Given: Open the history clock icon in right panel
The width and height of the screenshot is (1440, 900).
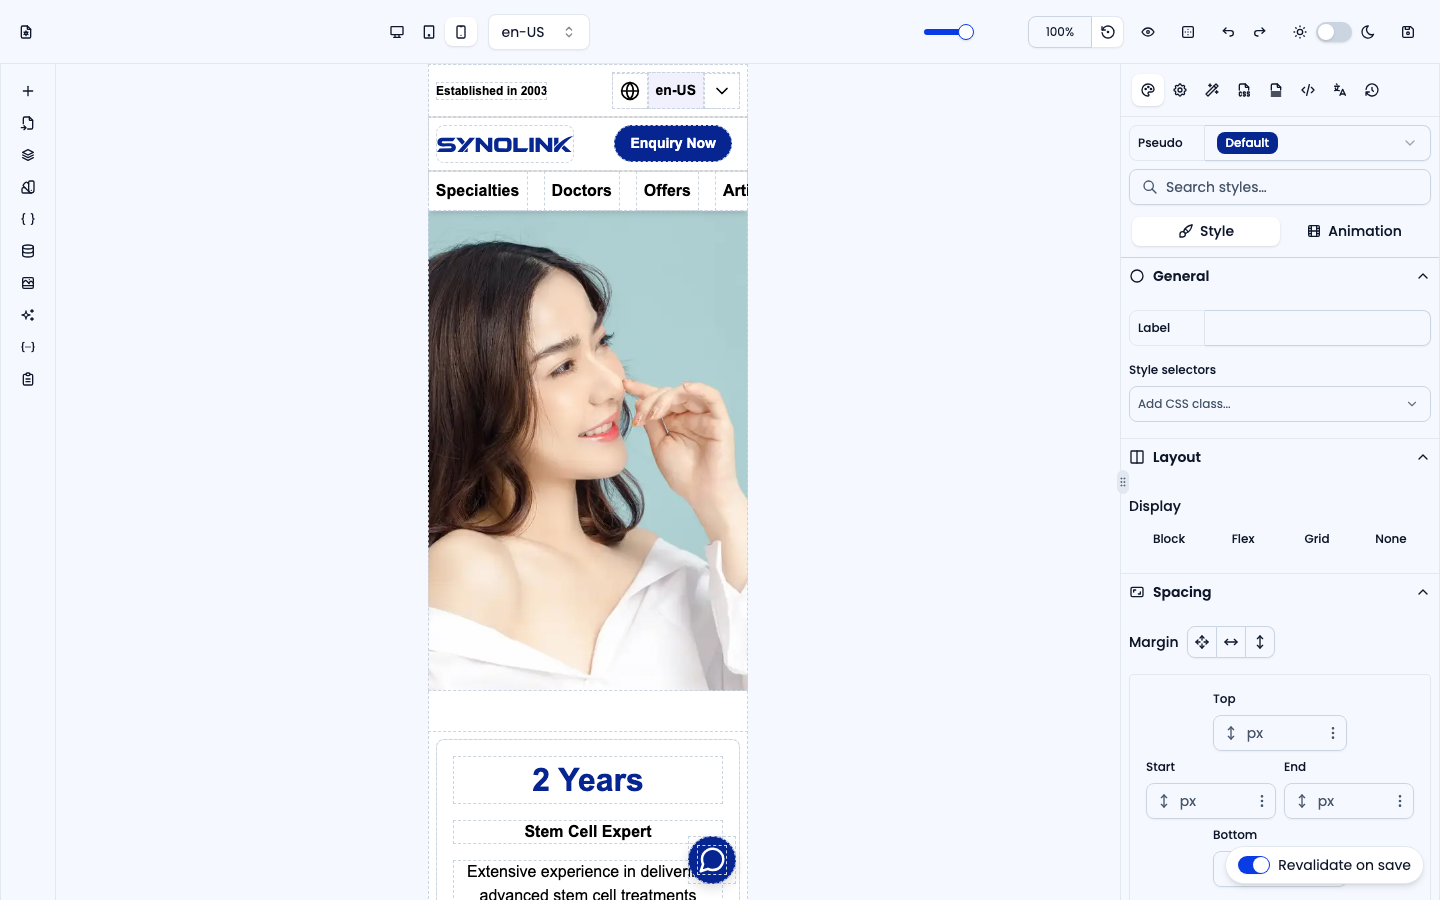Looking at the screenshot, I should pos(1372,90).
